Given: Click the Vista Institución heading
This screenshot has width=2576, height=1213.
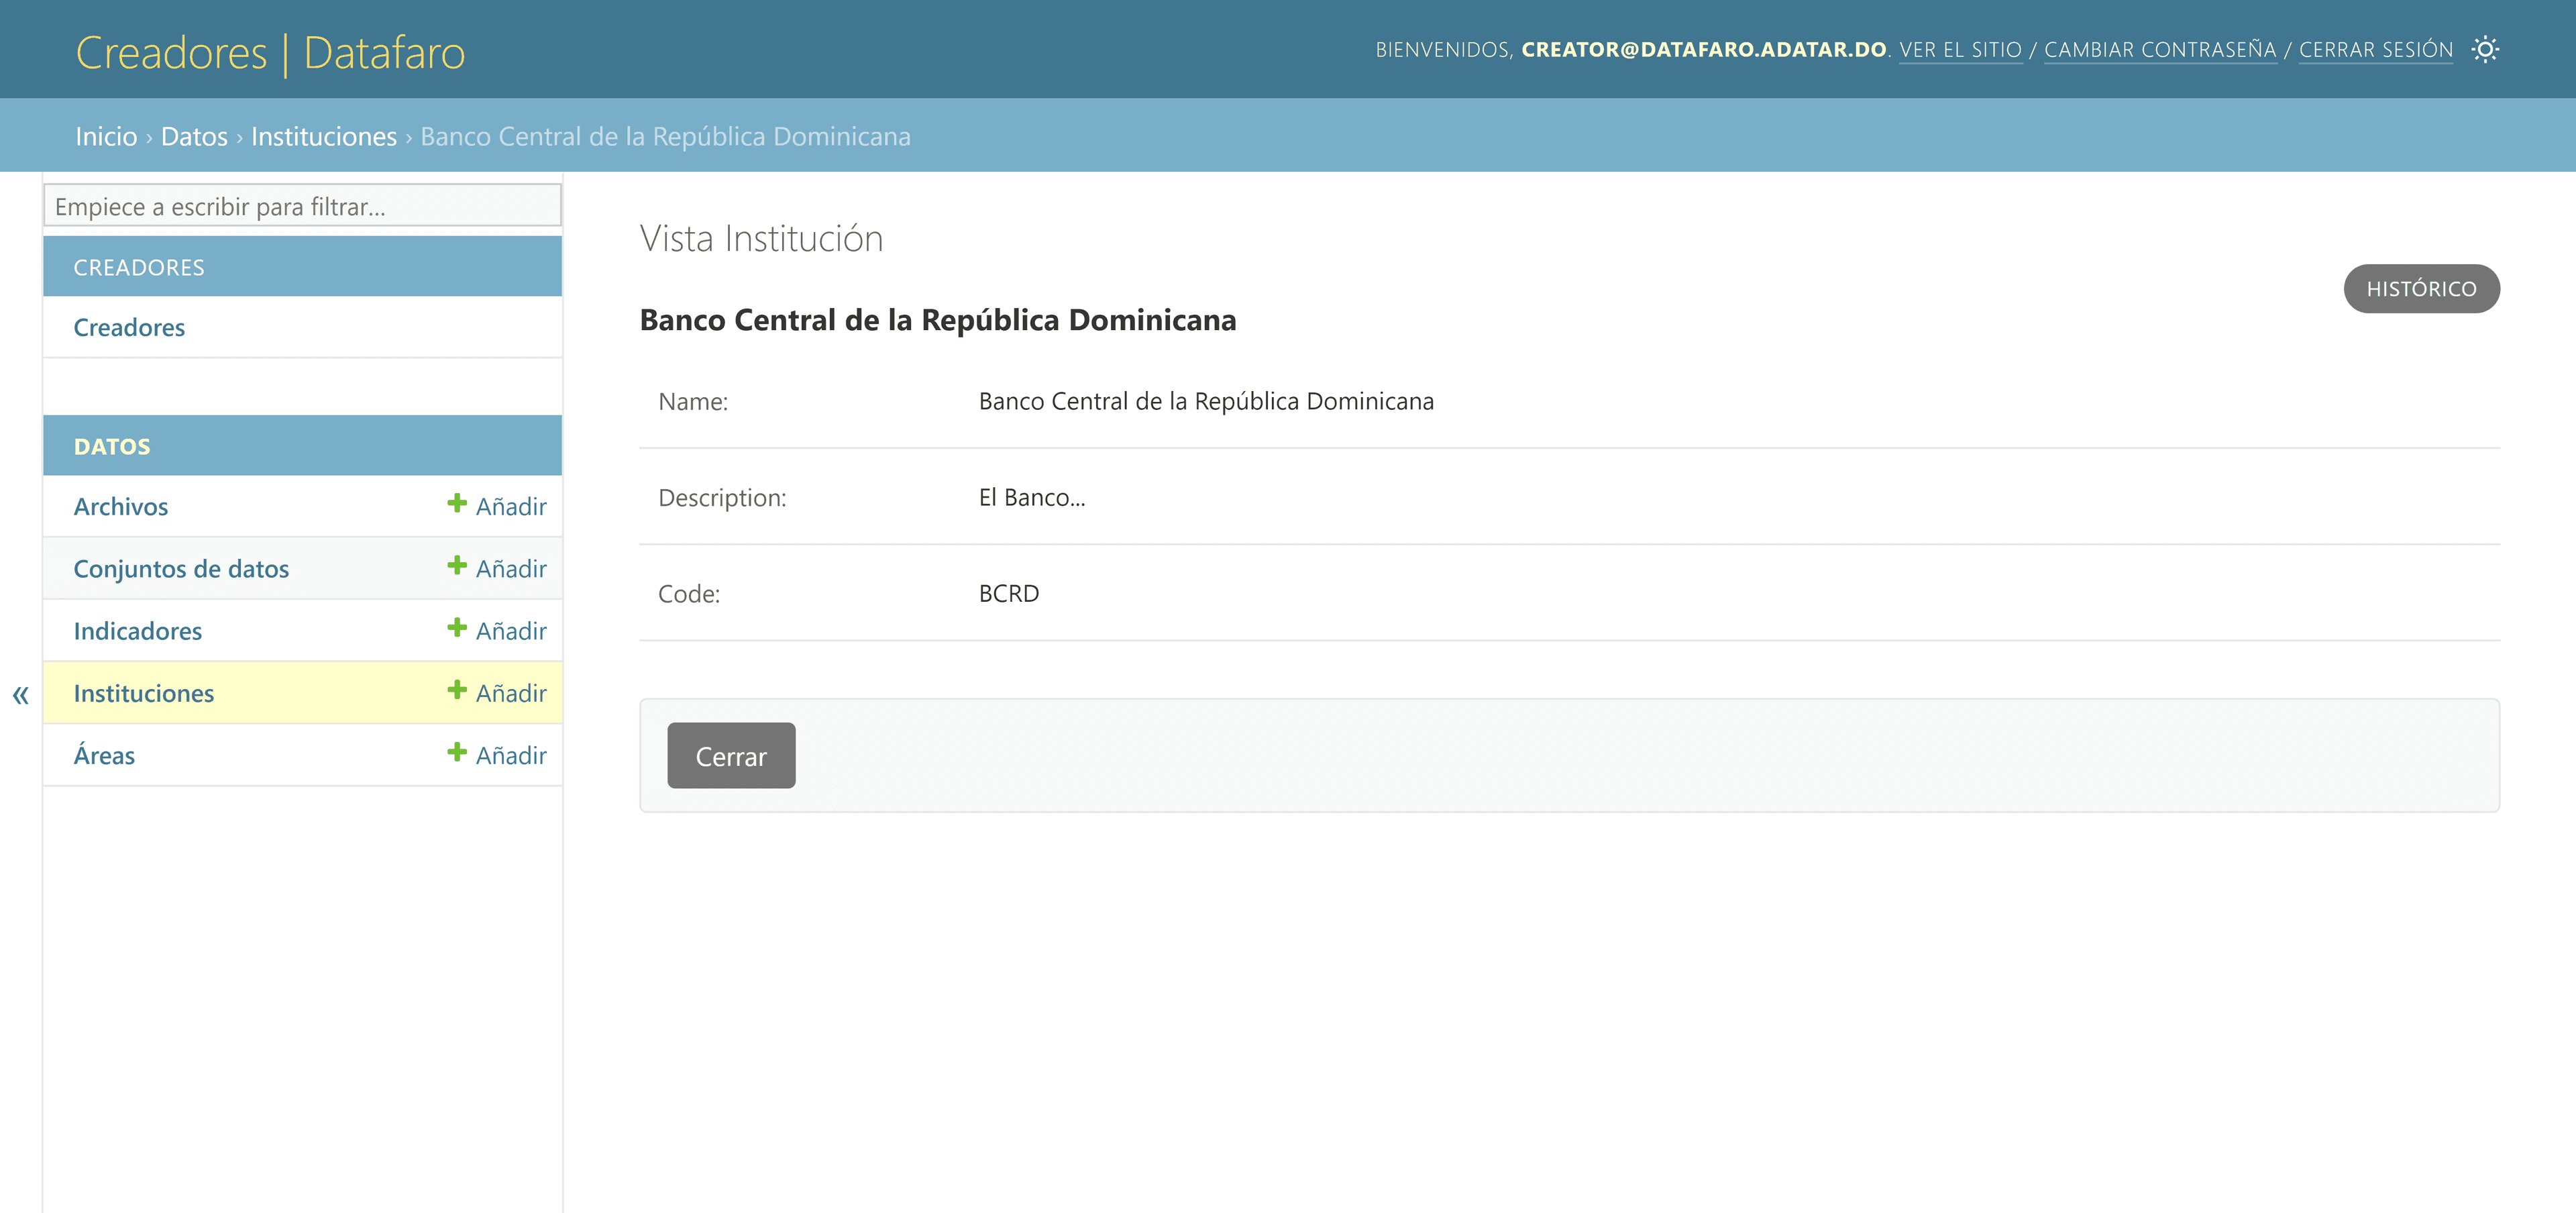Looking at the screenshot, I should (x=761, y=238).
